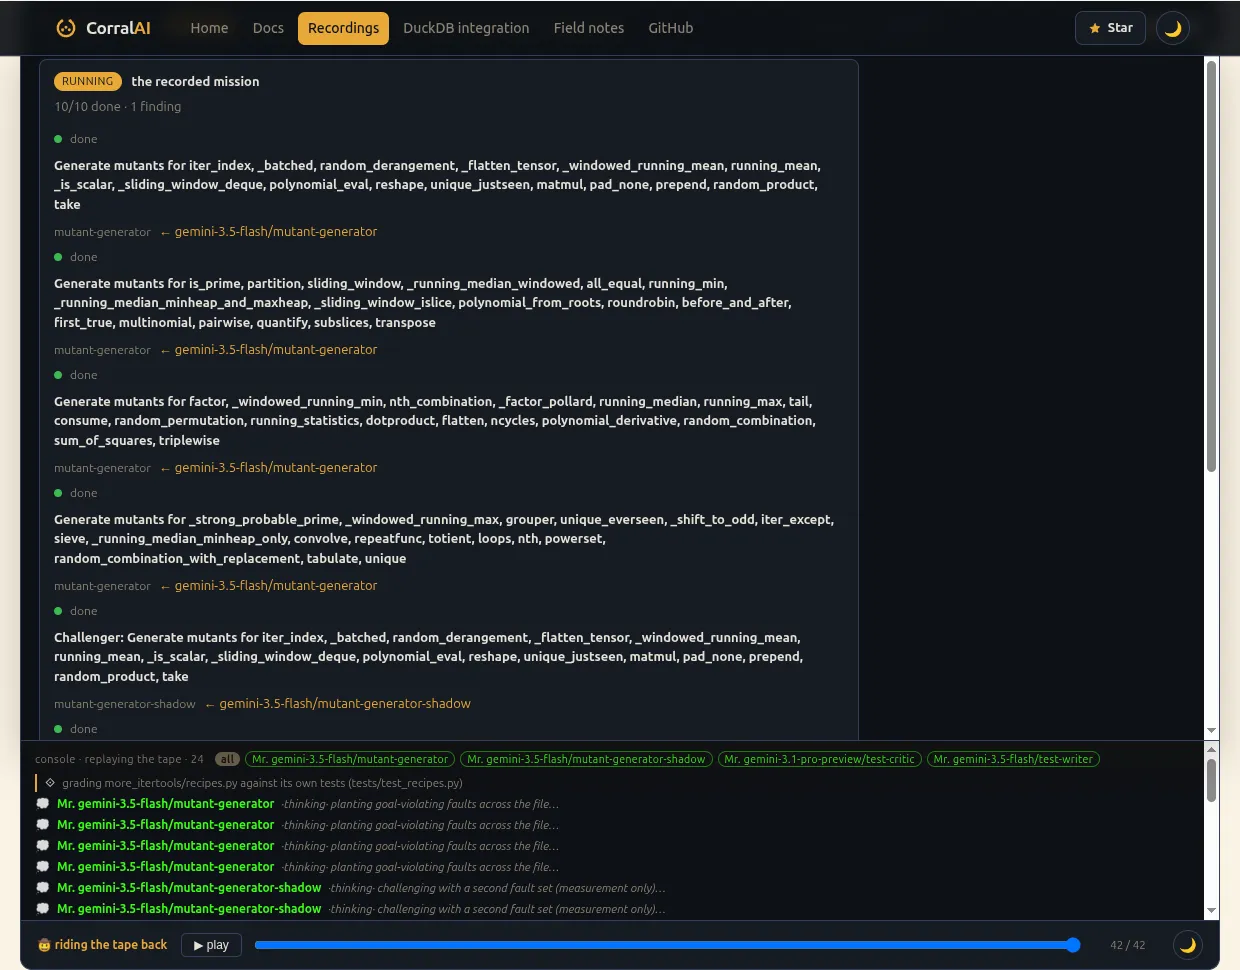Star the repository with Star button
Image resolution: width=1240 pixels, height=970 pixels.
1110,28
